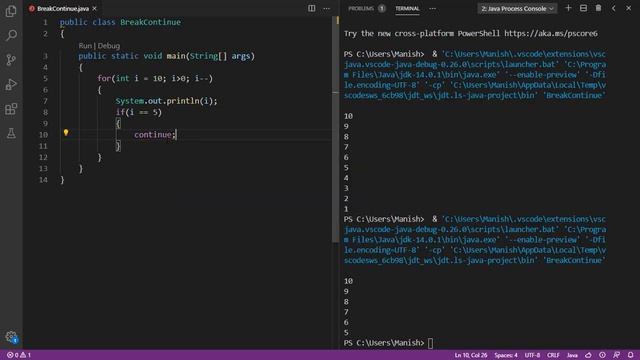
Task: Open the Testing flask view
Action: pos(11,133)
